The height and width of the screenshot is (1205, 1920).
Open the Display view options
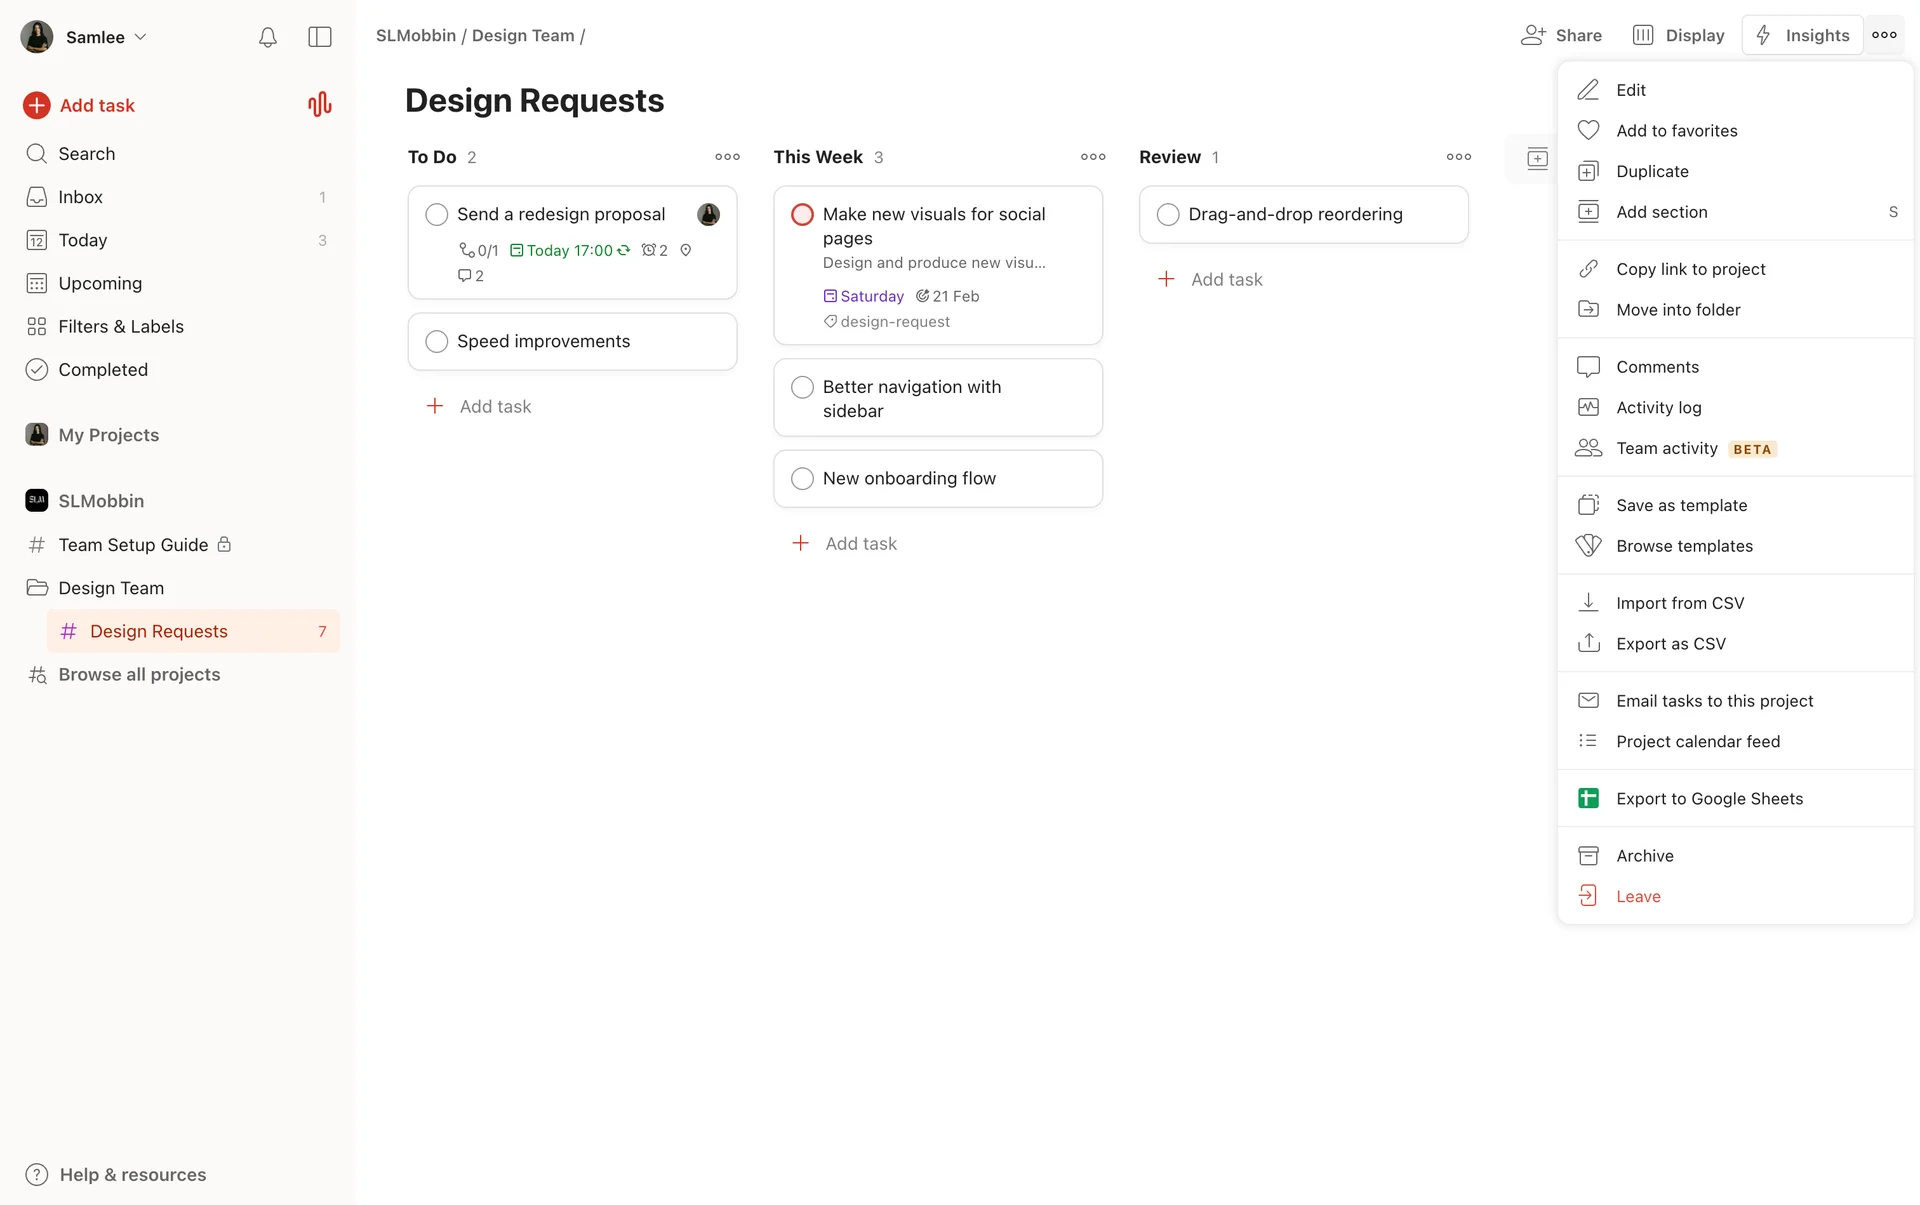coord(1679,36)
